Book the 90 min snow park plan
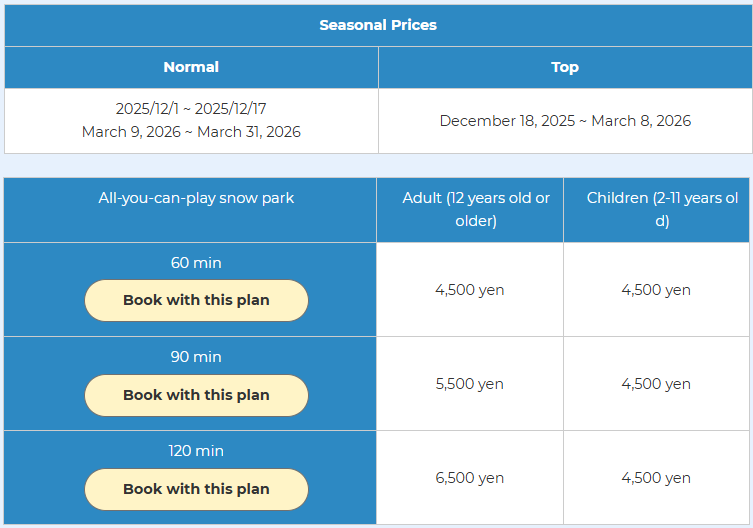This screenshot has width=753, height=528. (196, 395)
